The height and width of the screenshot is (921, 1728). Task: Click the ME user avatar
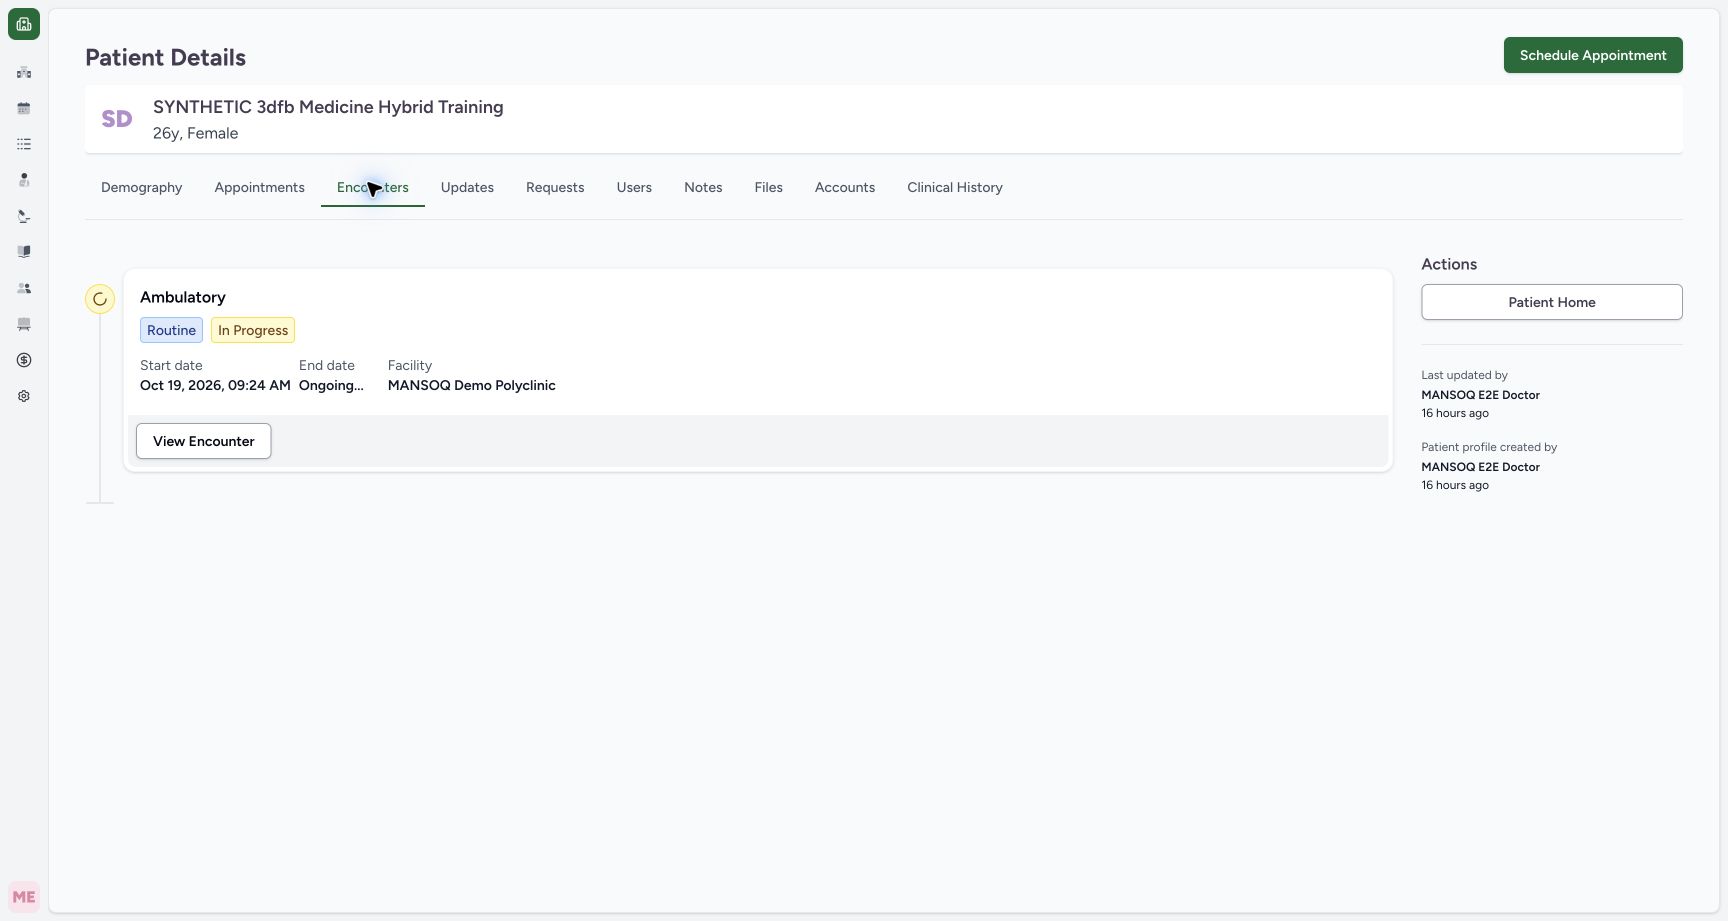(24, 897)
